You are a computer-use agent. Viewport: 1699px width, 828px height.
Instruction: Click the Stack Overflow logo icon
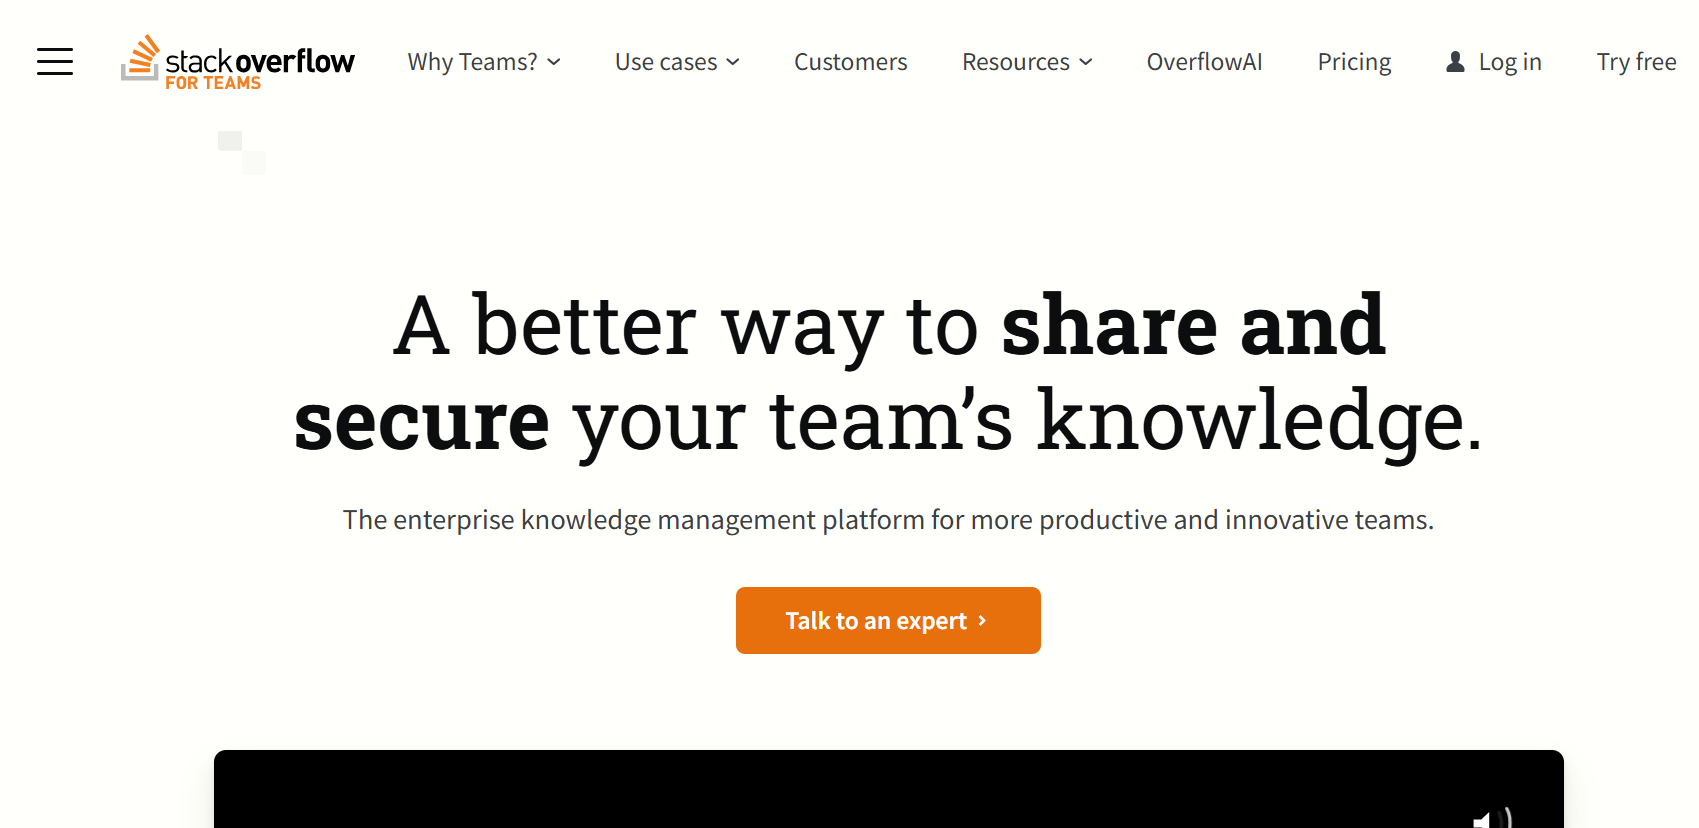140,58
